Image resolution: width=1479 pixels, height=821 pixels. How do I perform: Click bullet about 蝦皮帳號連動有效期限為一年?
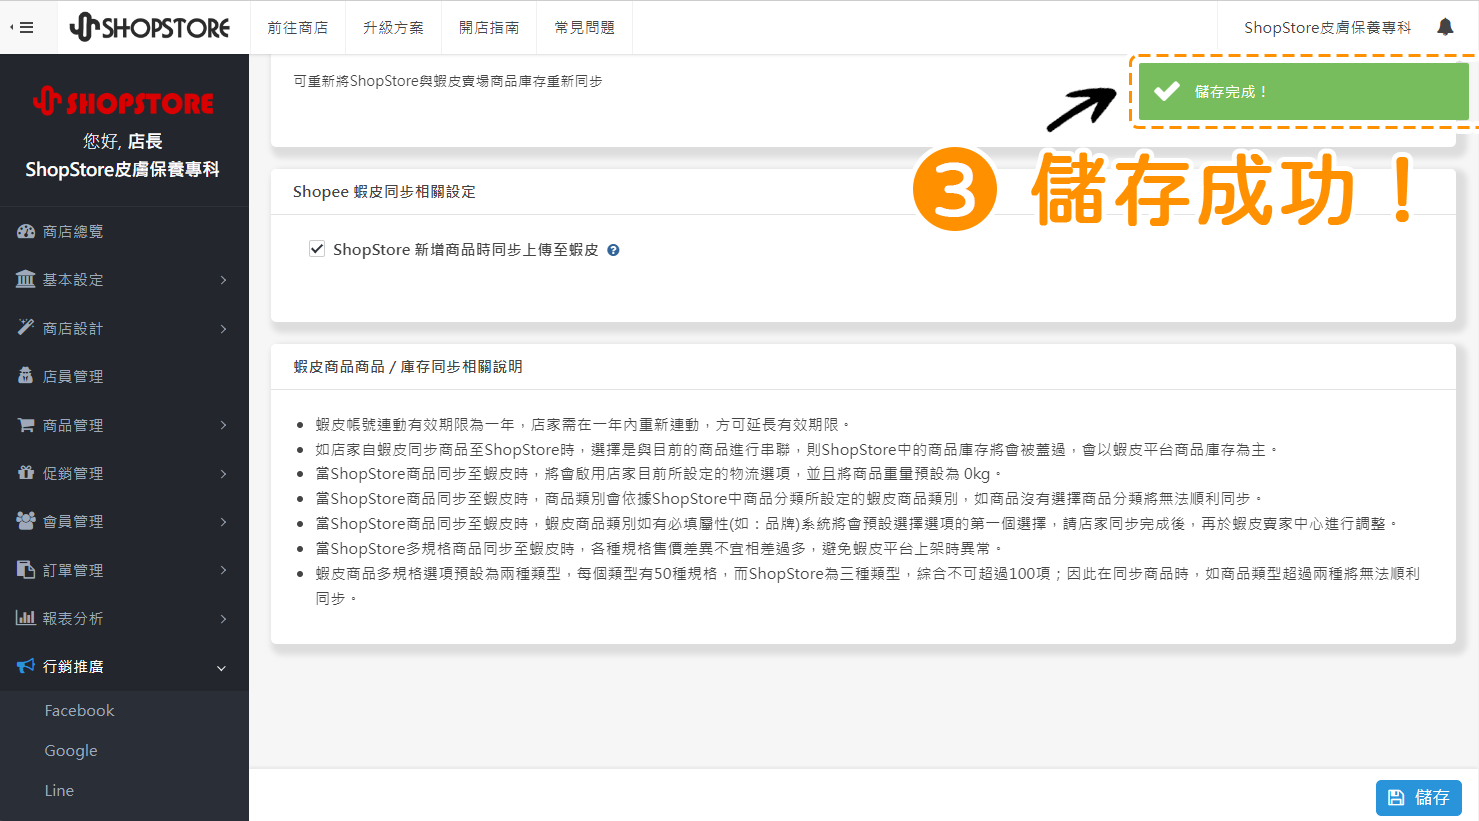[582, 425]
